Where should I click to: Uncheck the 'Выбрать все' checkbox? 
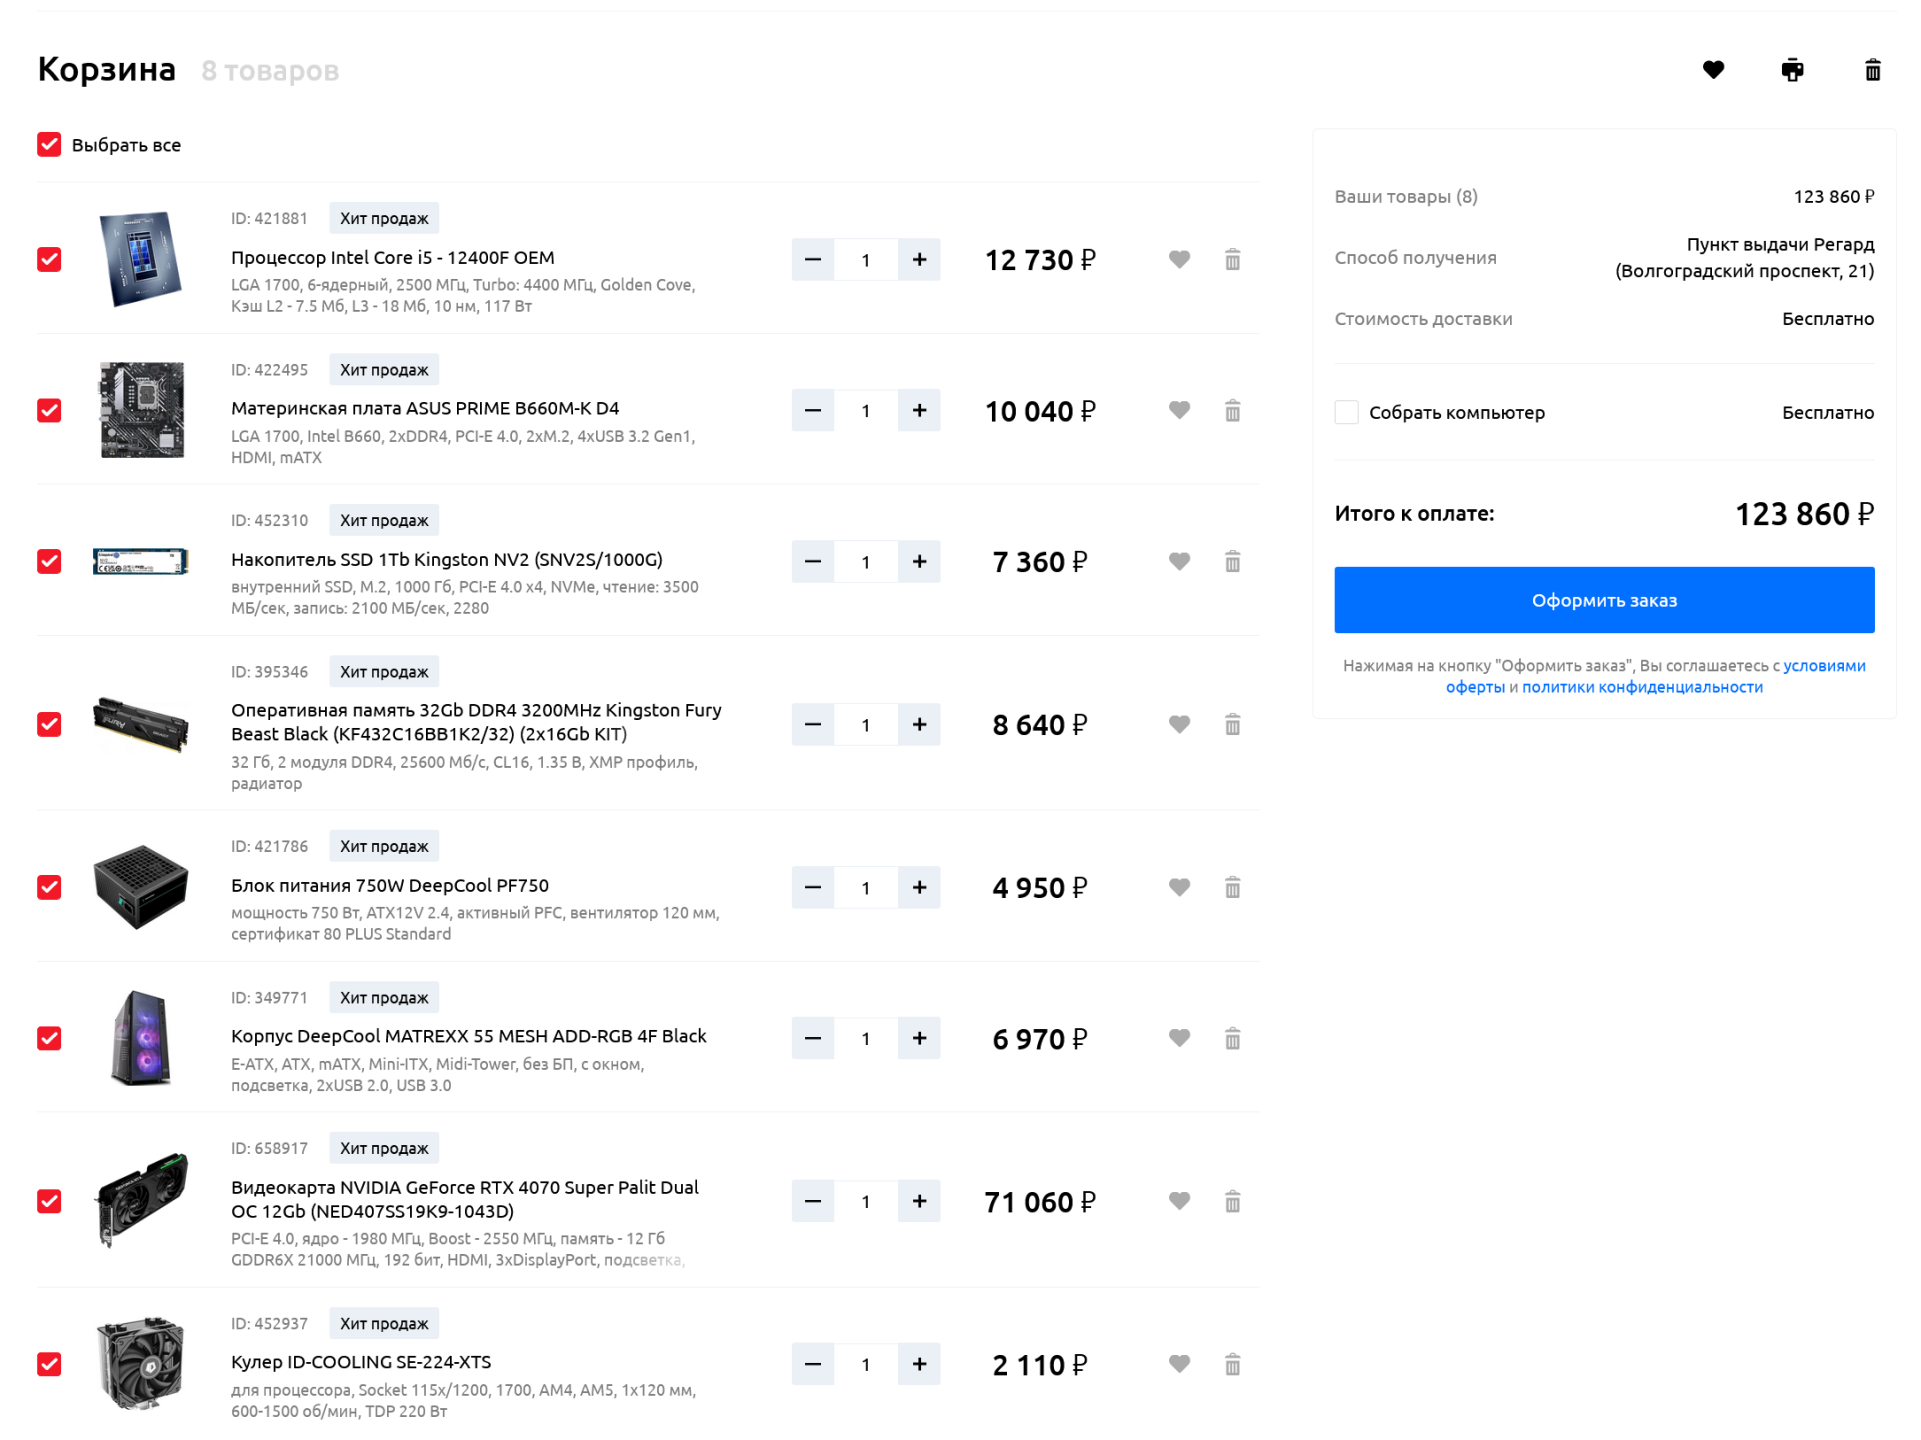[49, 145]
